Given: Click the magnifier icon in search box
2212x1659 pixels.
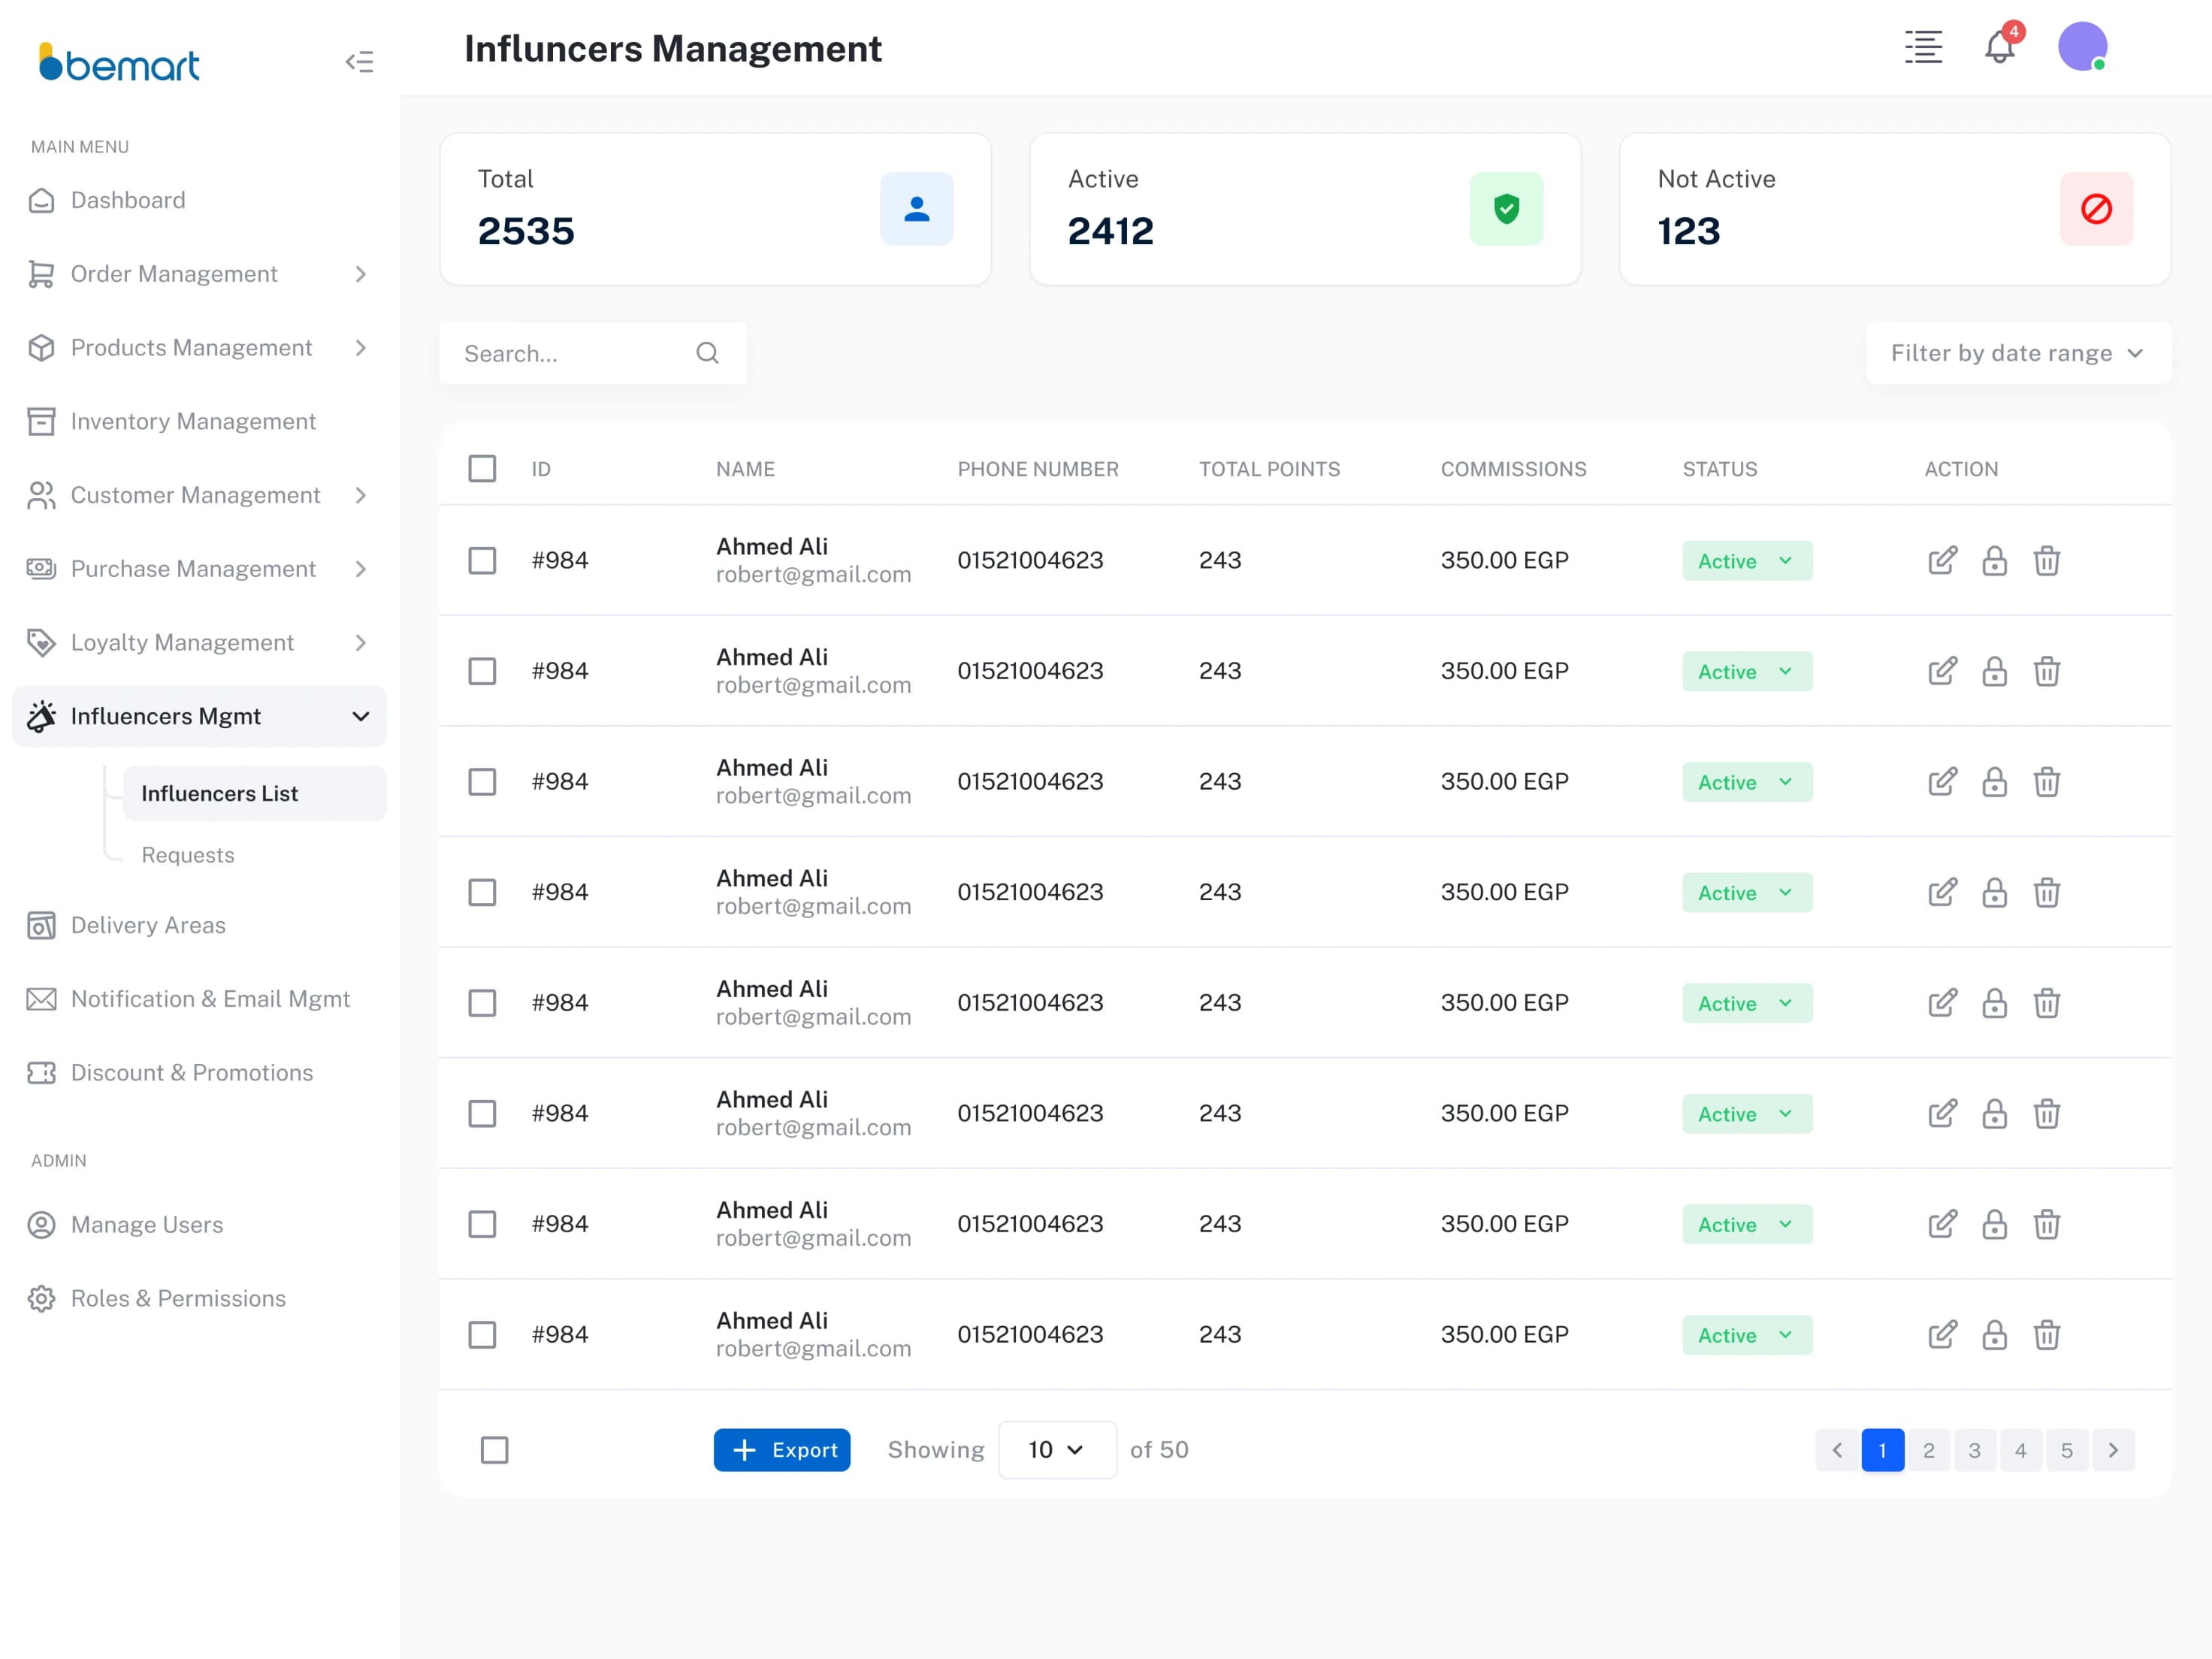Looking at the screenshot, I should 707,353.
